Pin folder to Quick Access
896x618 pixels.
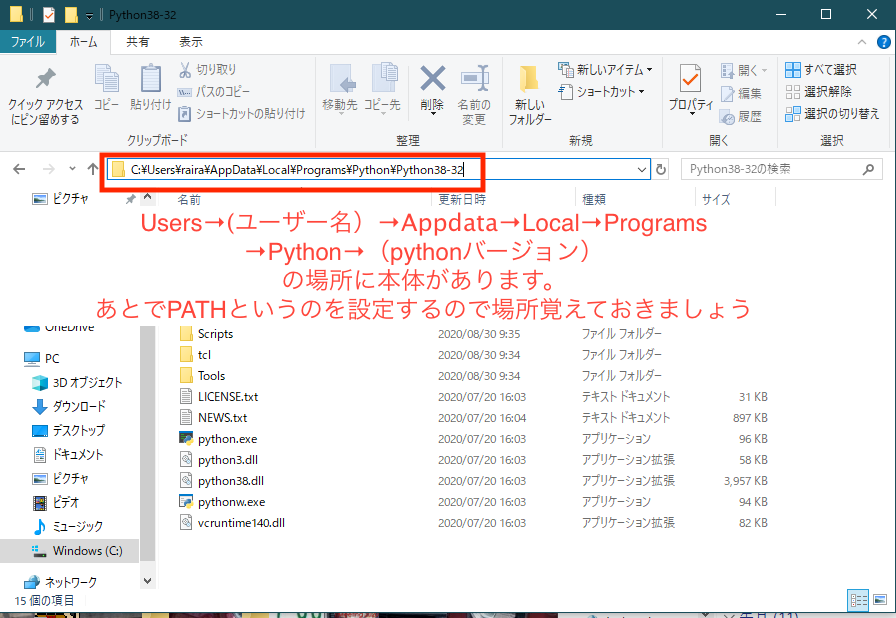[x=45, y=96]
